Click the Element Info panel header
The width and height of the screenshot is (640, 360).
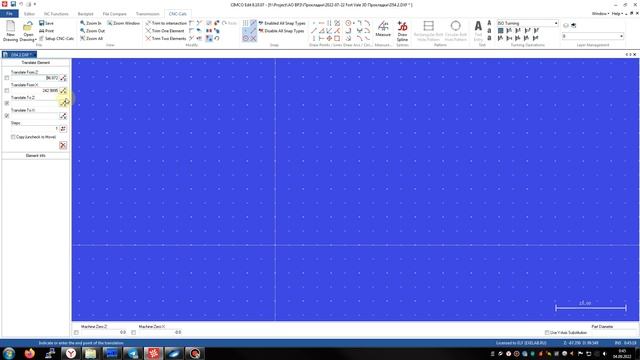click(x=36, y=156)
